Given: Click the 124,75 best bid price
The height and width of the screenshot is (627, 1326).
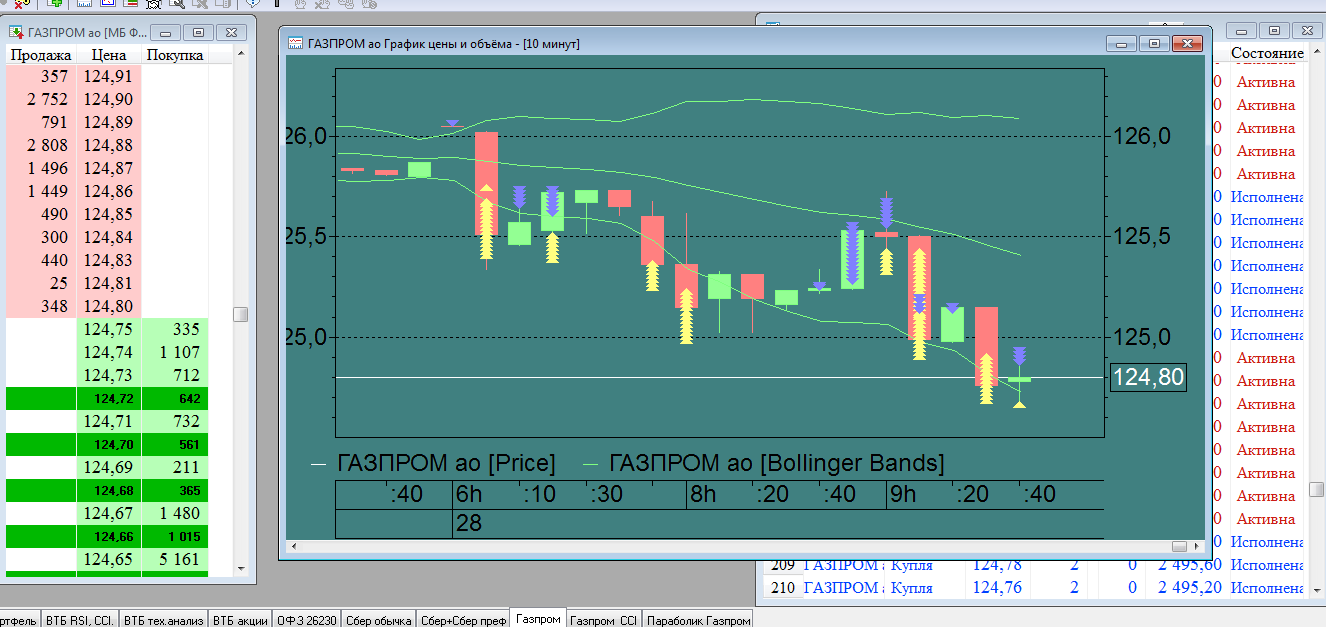Looking at the screenshot, I should (108, 329).
